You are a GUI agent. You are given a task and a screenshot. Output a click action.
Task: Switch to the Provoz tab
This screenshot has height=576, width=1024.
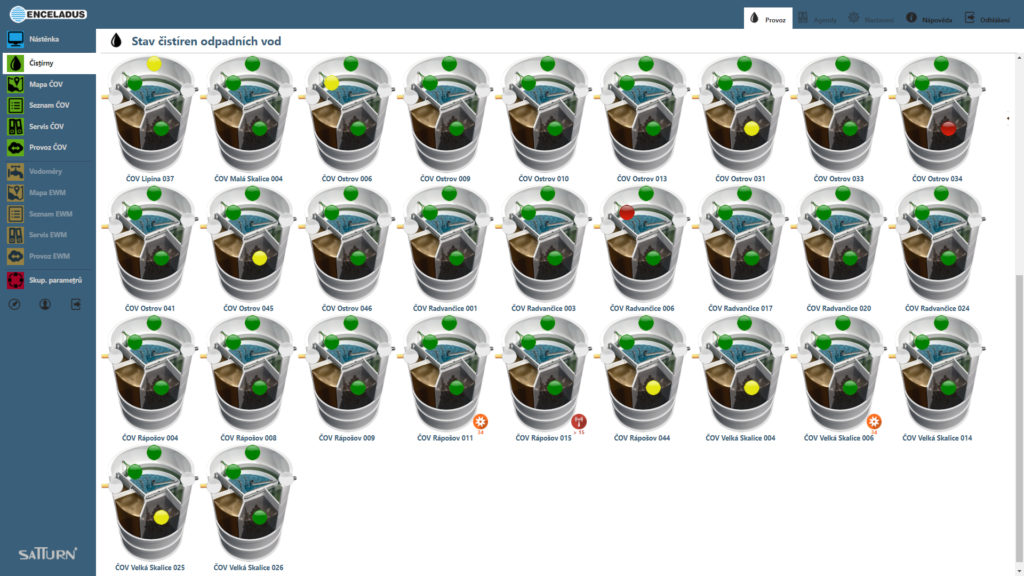[768, 19]
